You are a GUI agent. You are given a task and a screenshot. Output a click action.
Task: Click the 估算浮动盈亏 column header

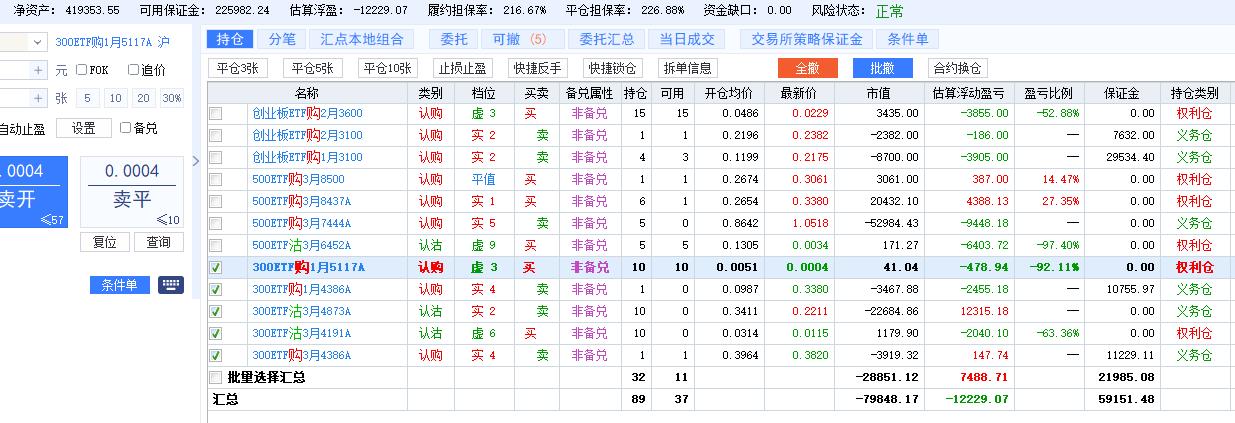pyautogui.click(x=969, y=93)
